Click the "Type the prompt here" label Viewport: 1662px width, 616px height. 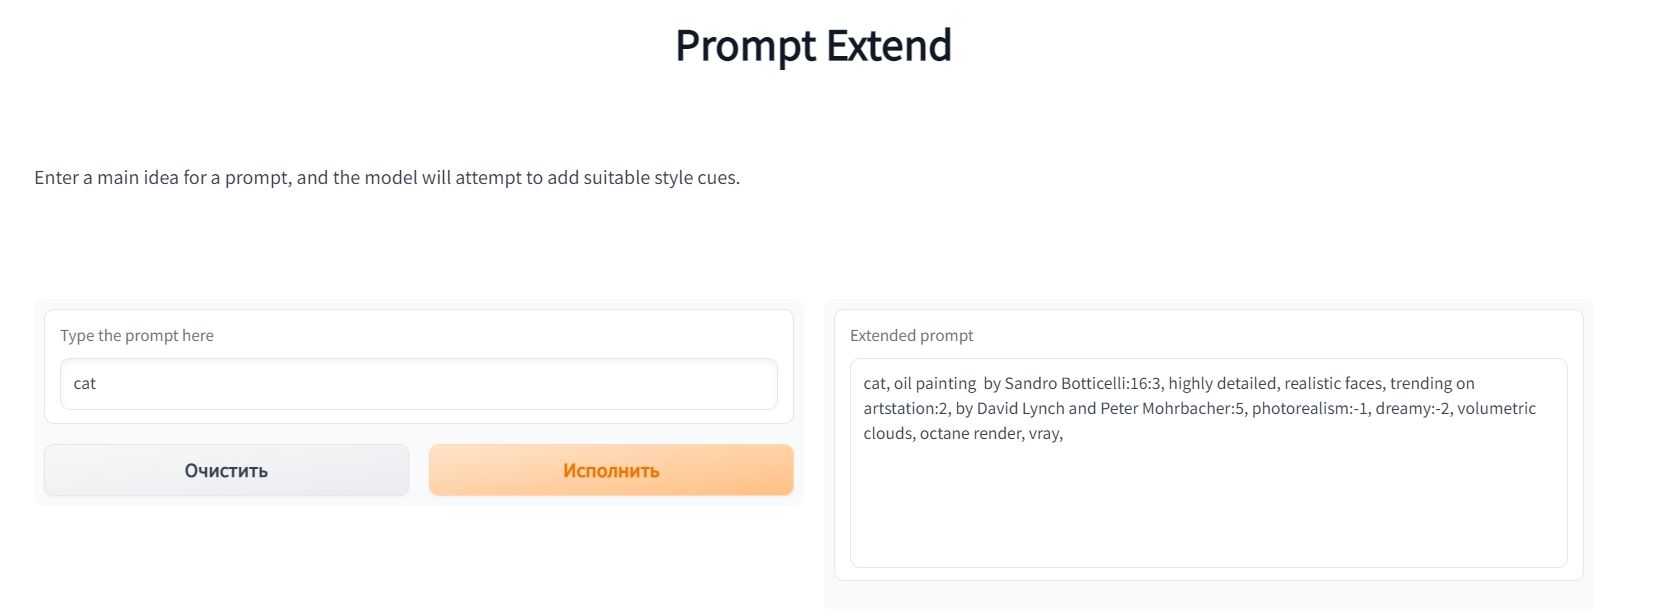(x=137, y=336)
